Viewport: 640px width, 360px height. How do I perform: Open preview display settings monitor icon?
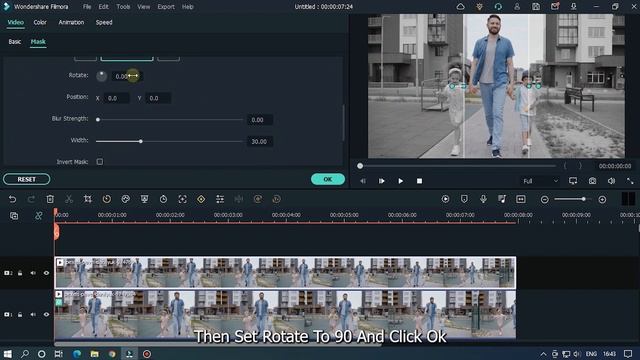click(573, 181)
